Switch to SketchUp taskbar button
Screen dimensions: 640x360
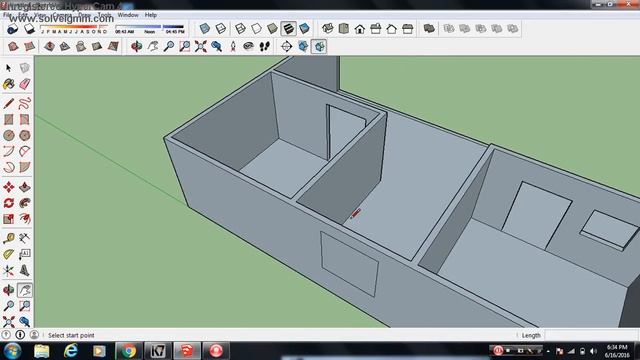point(187,351)
